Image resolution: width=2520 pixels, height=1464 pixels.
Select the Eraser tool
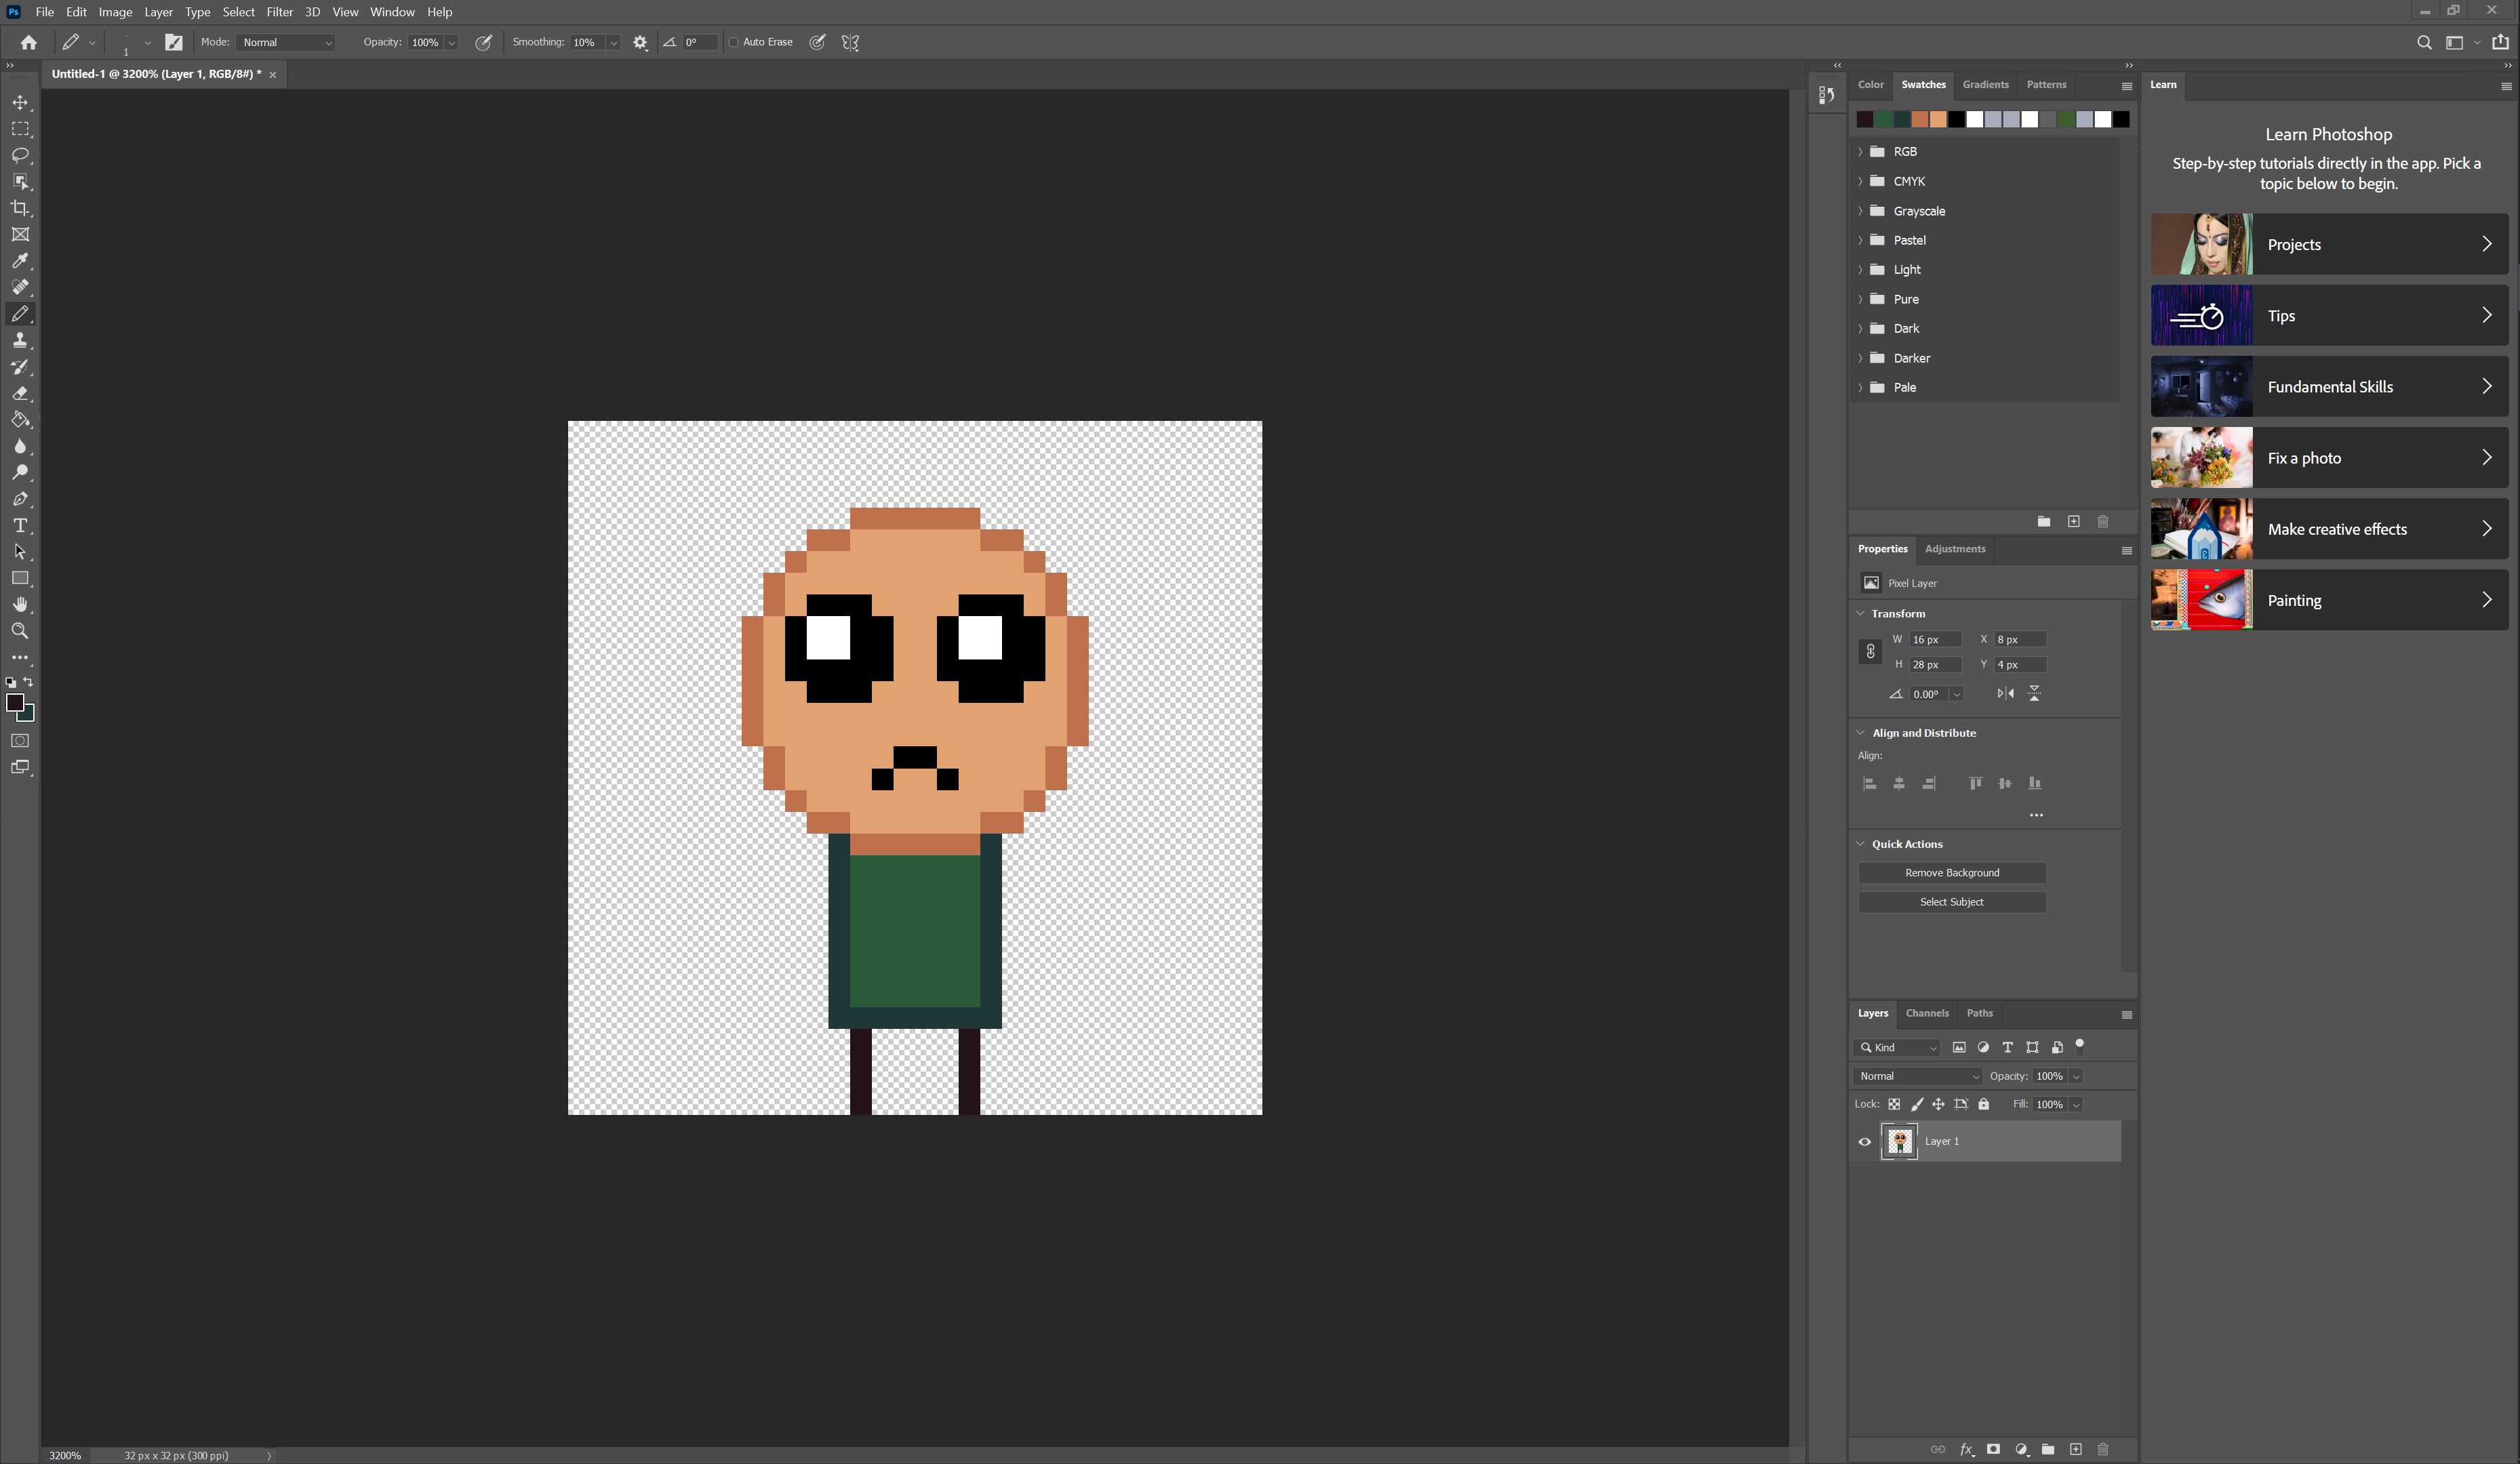click(x=20, y=393)
